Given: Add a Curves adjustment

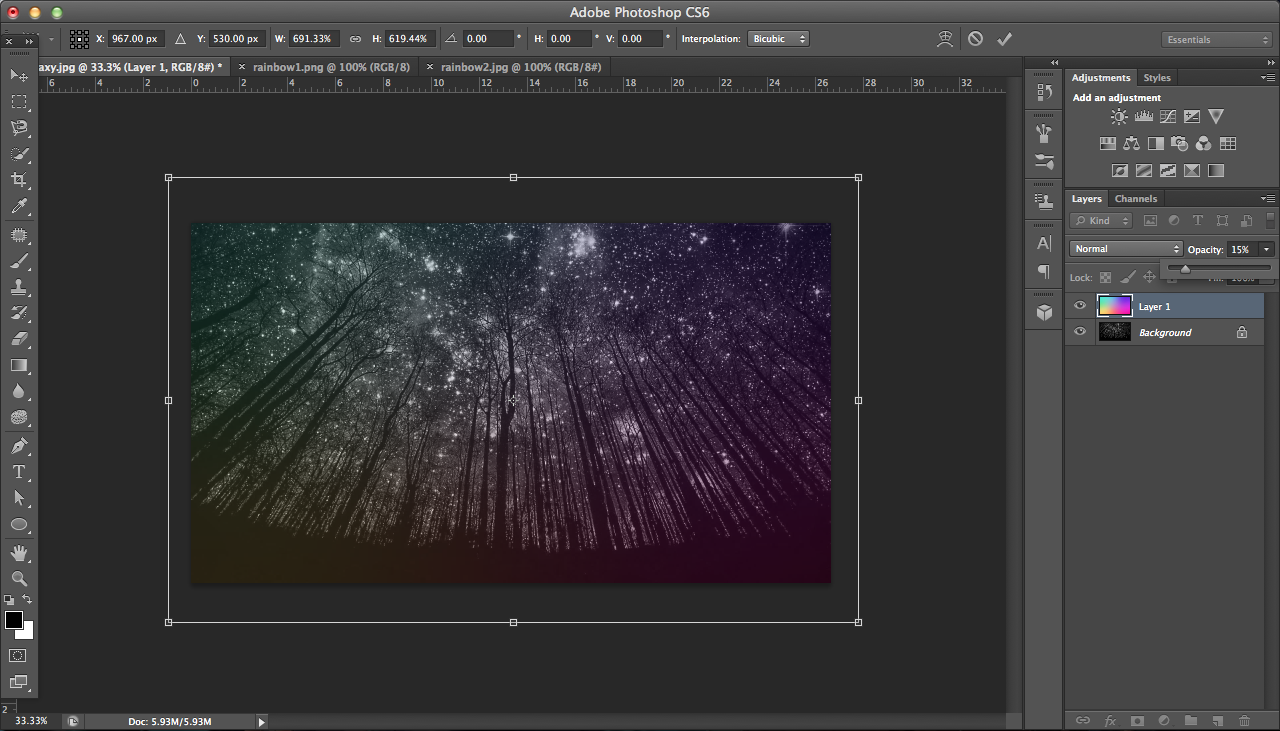Looking at the screenshot, I should click(x=1167, y=117).
